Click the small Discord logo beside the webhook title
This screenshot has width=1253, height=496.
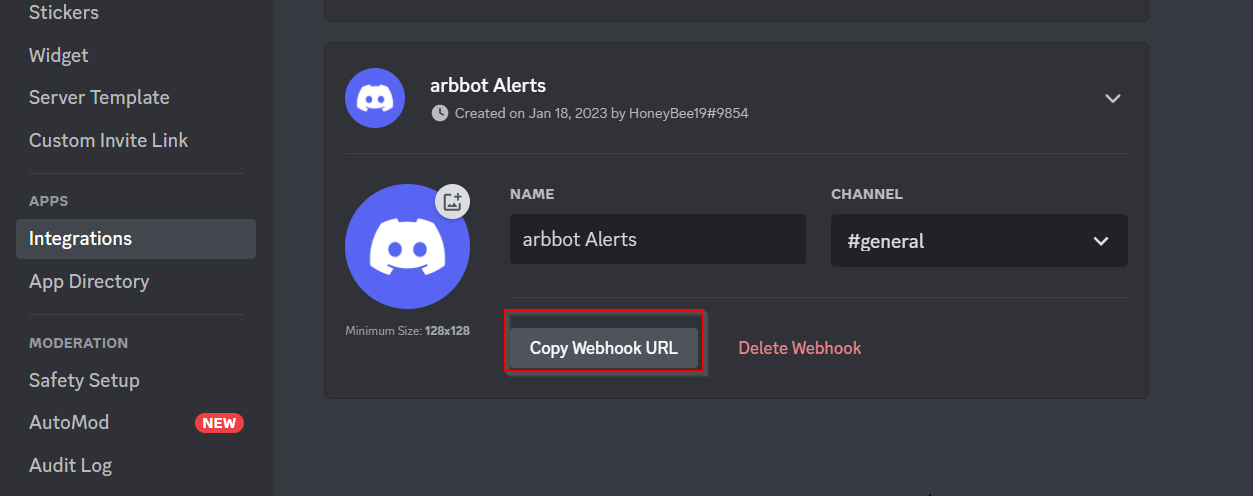(x=375, y=98)
